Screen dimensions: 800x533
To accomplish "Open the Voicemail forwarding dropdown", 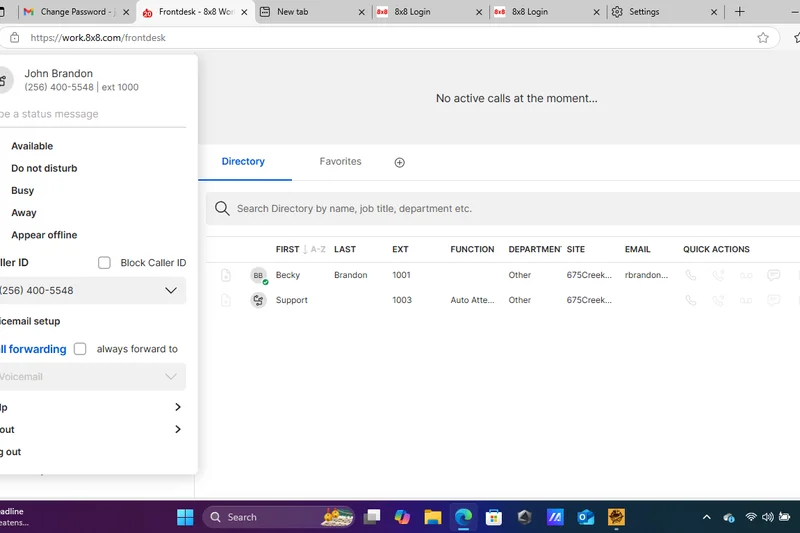I will 170,377.
